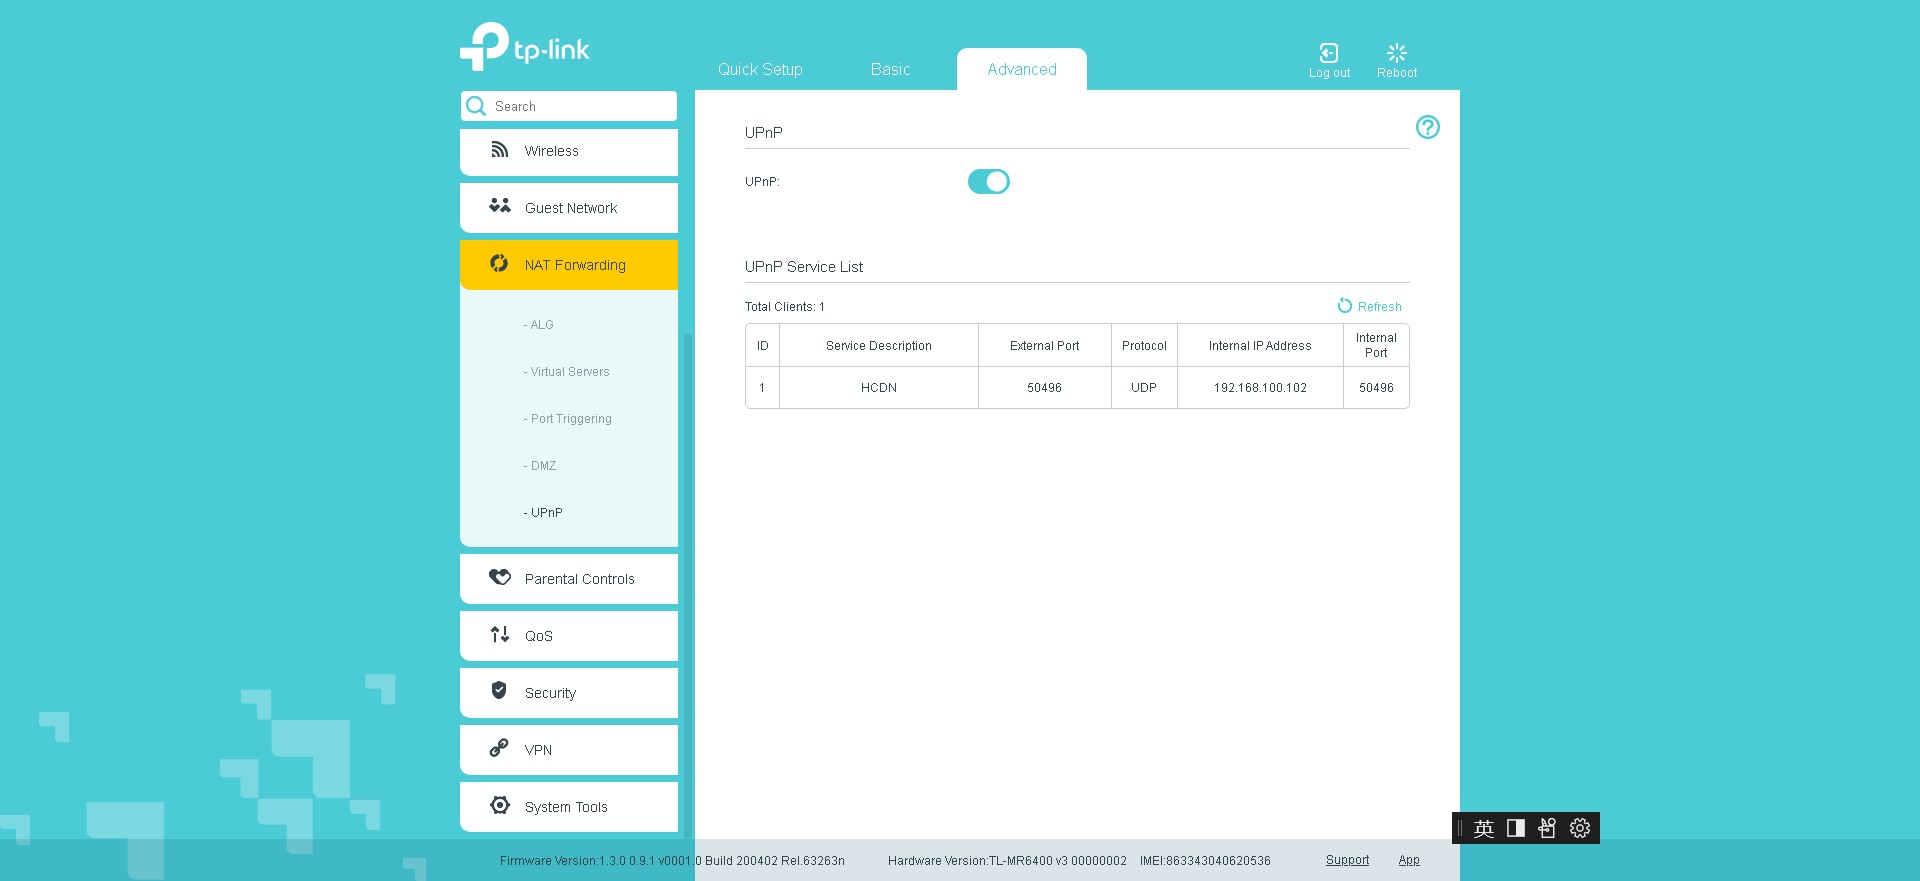The width and height of the screenshot is (1920, 881).
Task: Click the 192.168.100.102 IP address cell
Action: tap(1260, 388)
